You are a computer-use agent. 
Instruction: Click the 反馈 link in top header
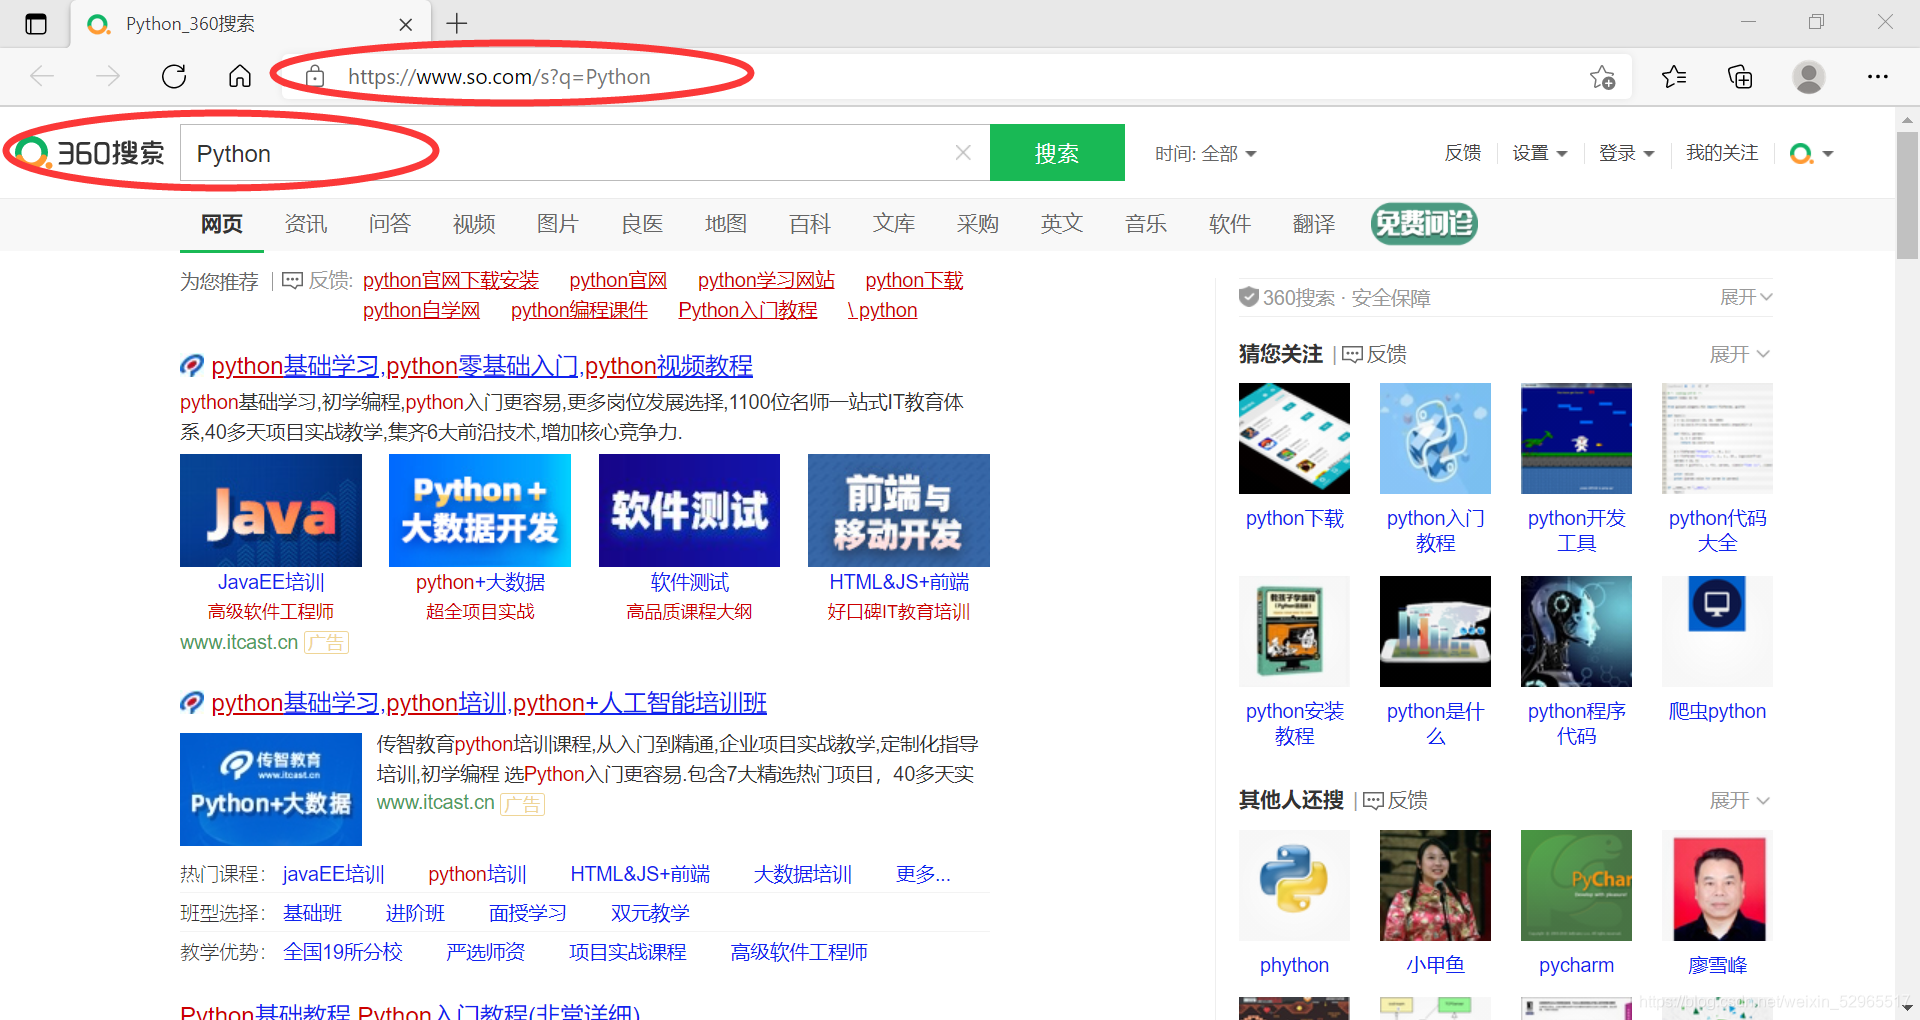(1463, 153)
